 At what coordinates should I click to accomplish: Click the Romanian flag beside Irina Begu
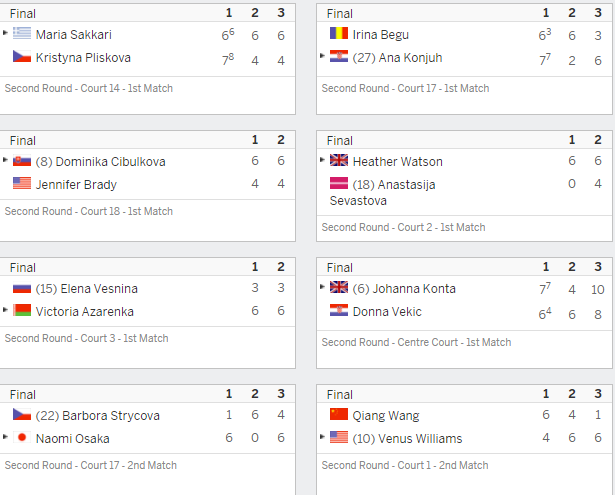coord(339,33)
